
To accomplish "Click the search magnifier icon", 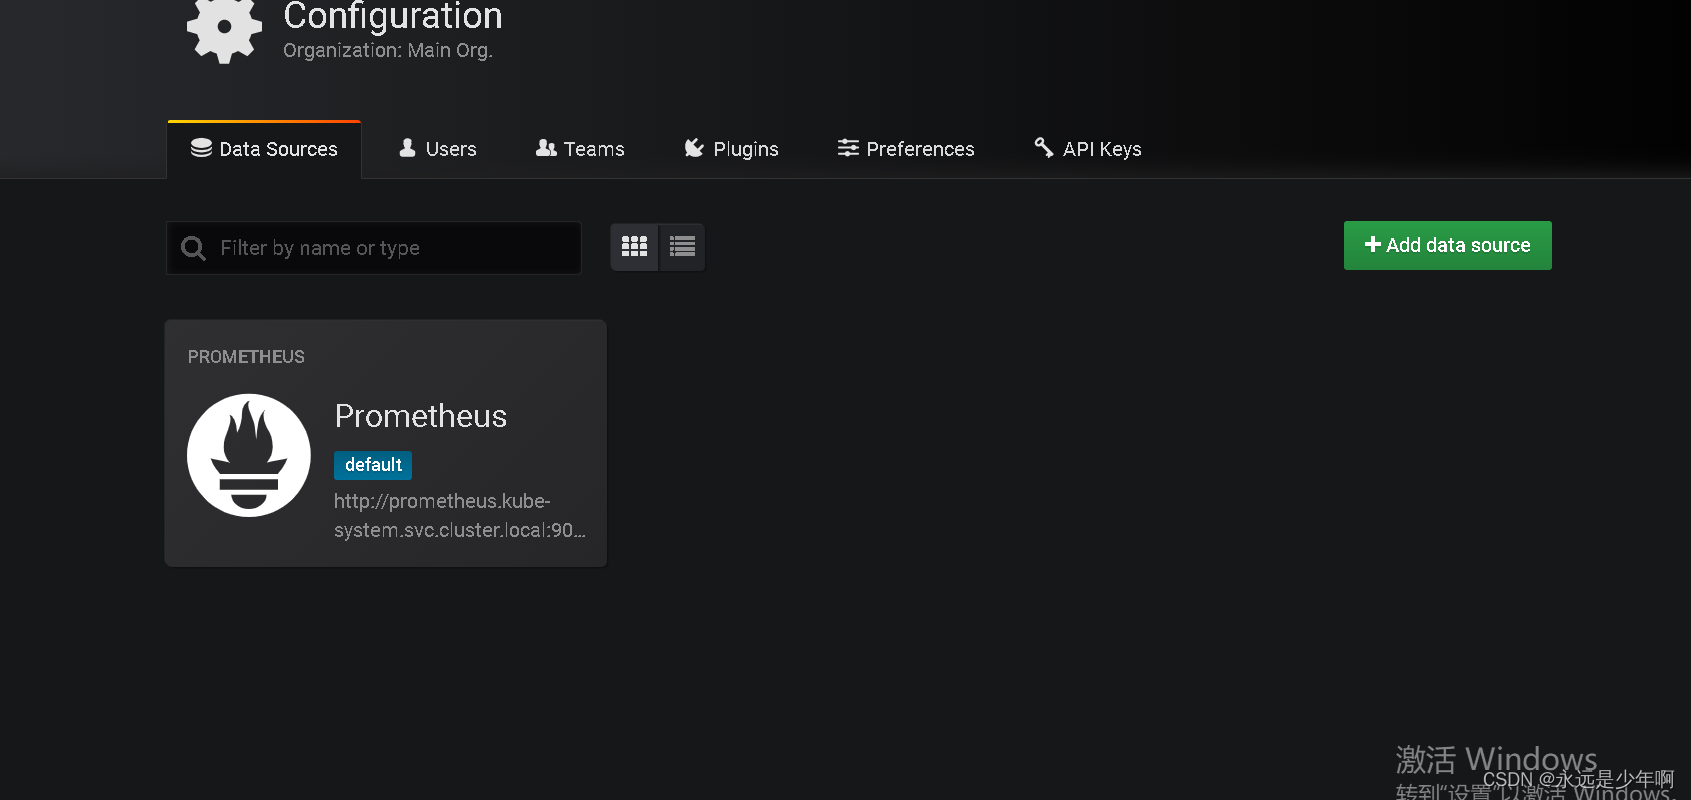I will tap(193, 248).
